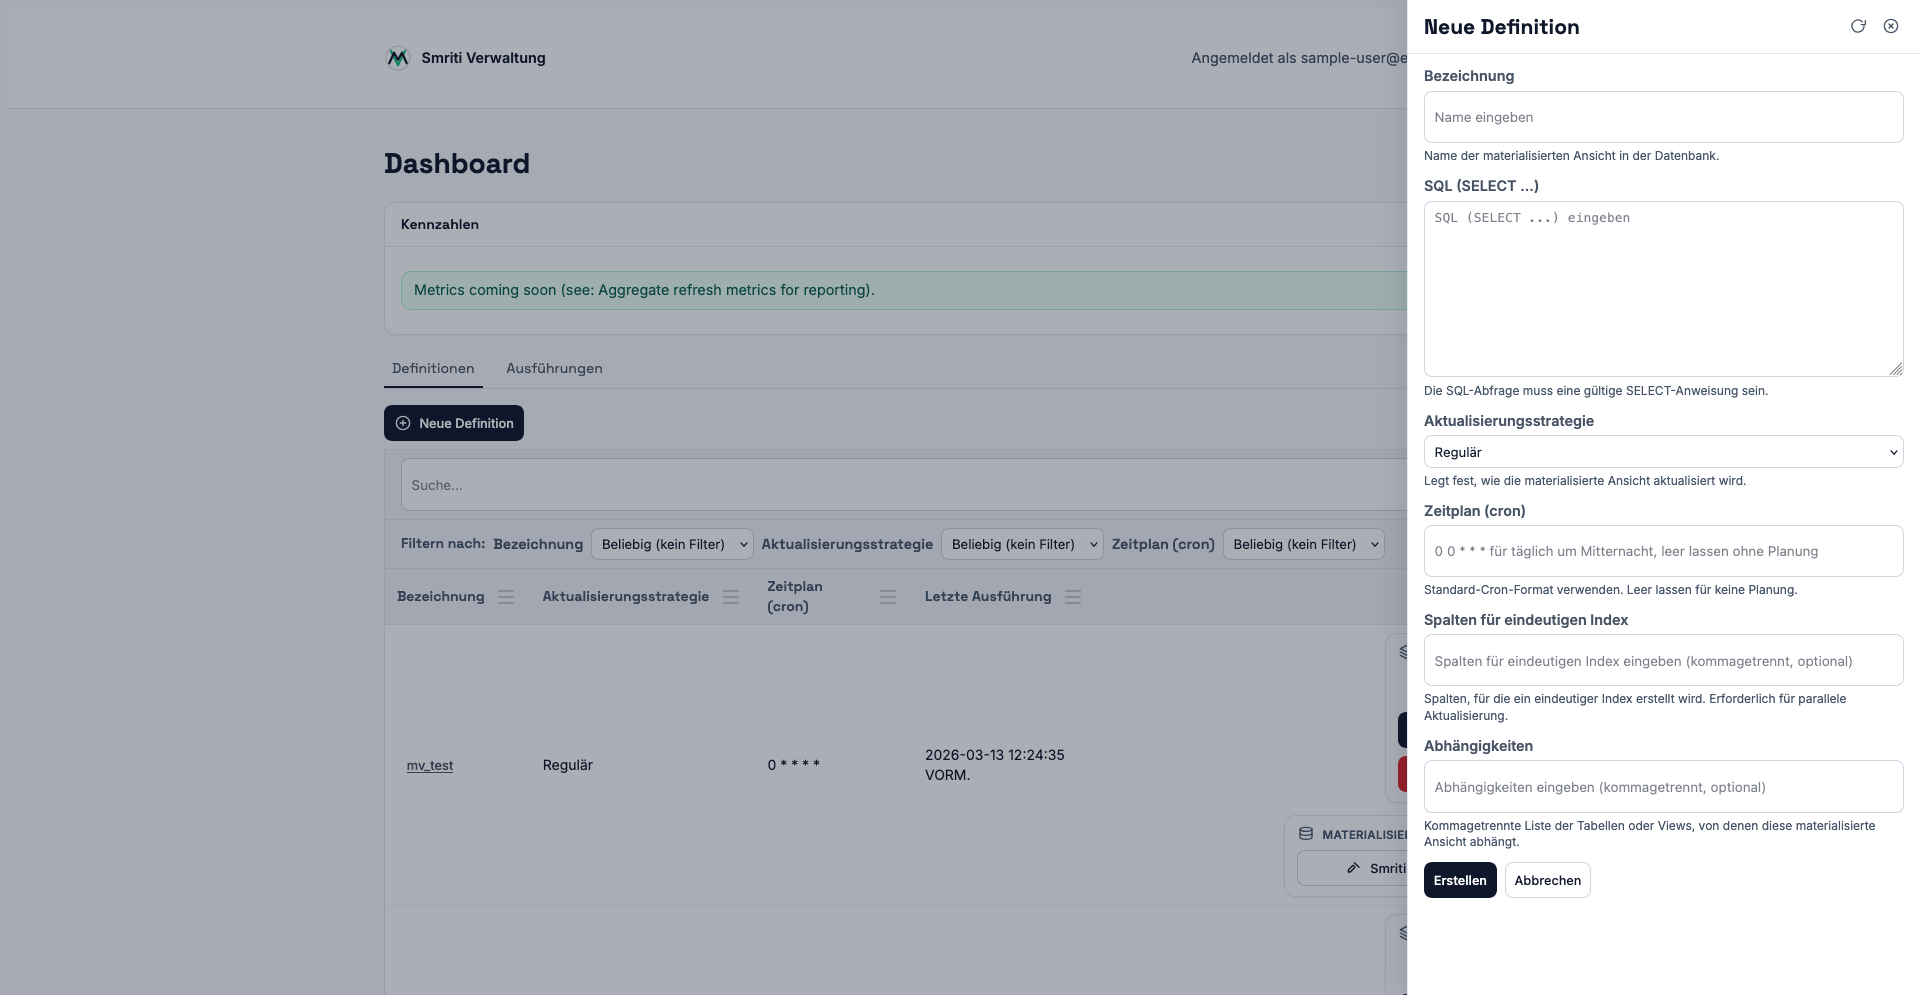This screenshot has height=995, width=1920.
Task: Open the Bezeichnung column menu icon
Action: [x=506, y=597]
